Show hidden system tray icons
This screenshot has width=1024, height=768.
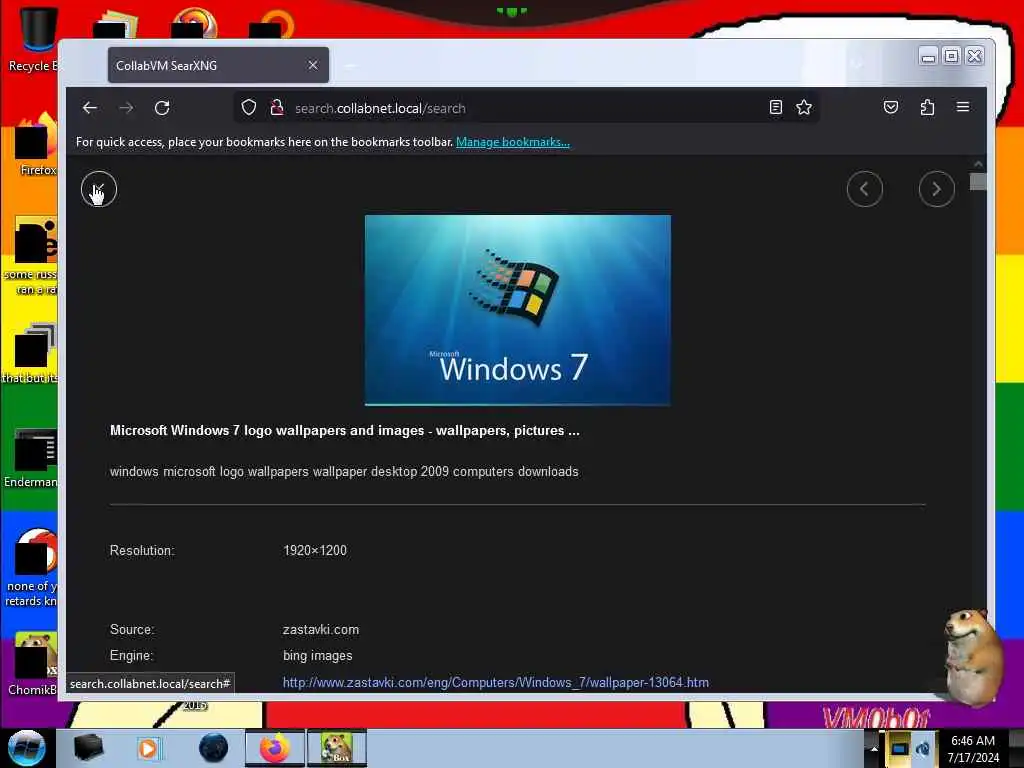(874, 748)
